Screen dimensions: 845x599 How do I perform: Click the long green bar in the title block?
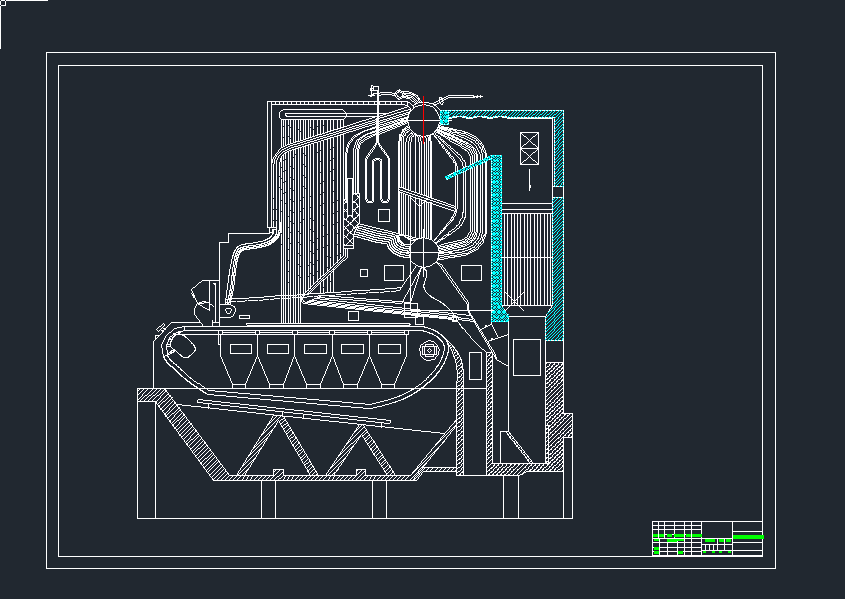click(748, 538)
